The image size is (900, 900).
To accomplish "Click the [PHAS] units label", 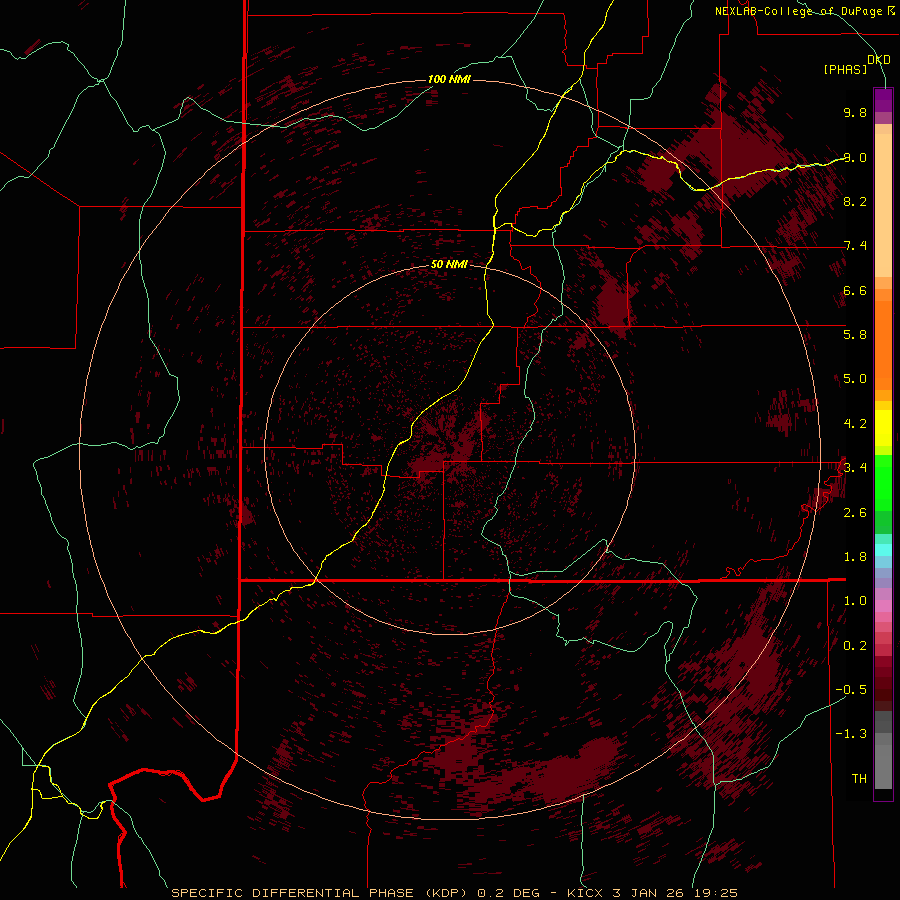I will tap(845, 69).
